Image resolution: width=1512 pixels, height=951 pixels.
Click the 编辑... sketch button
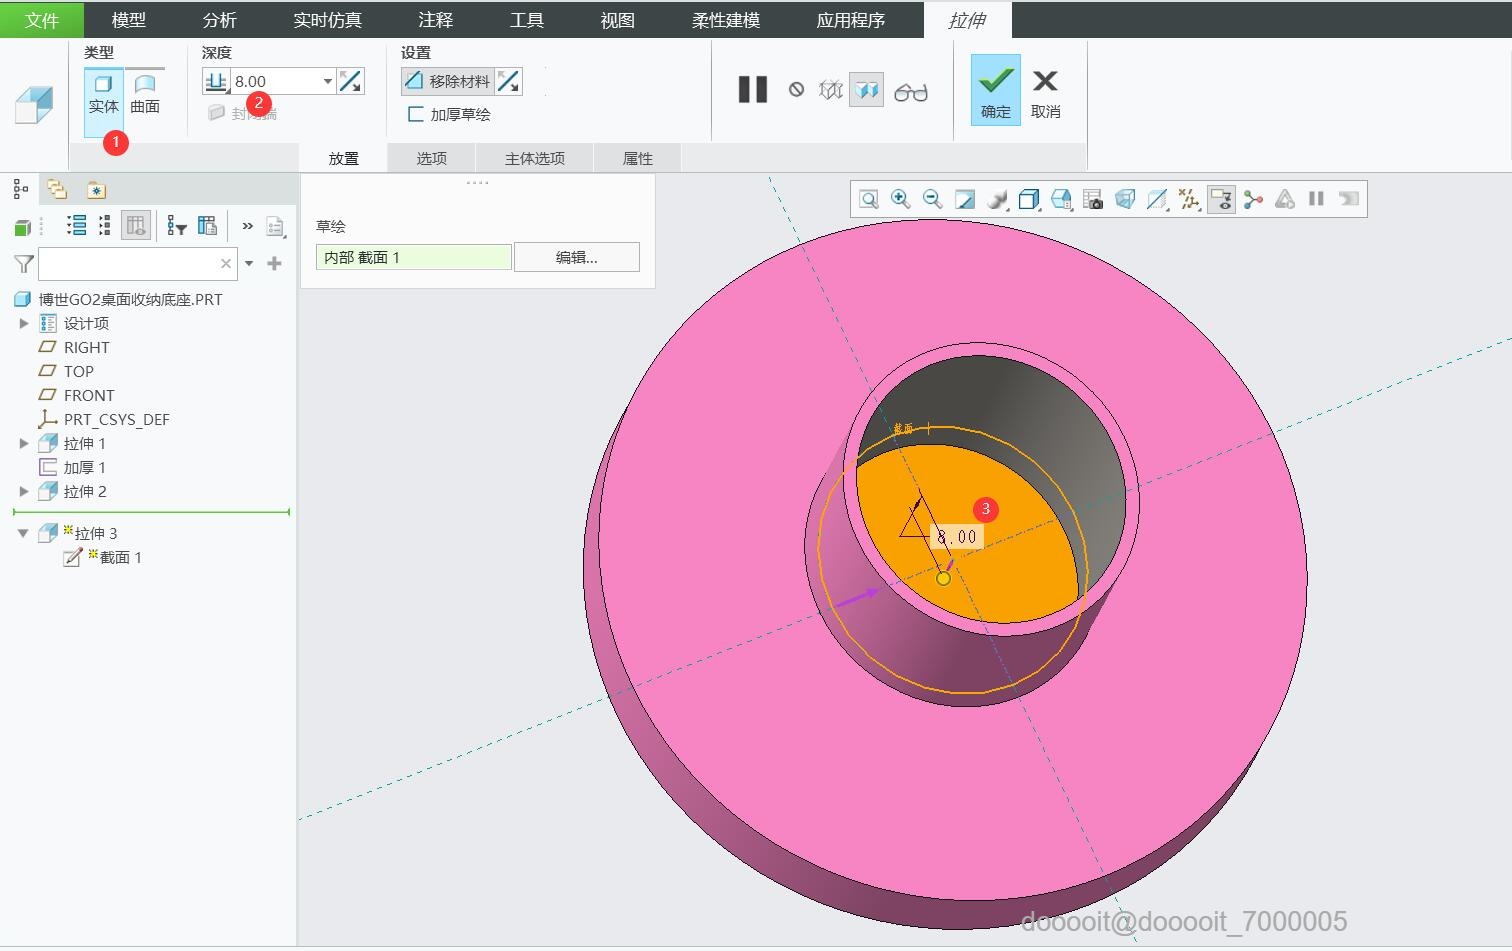click(576, 257)
